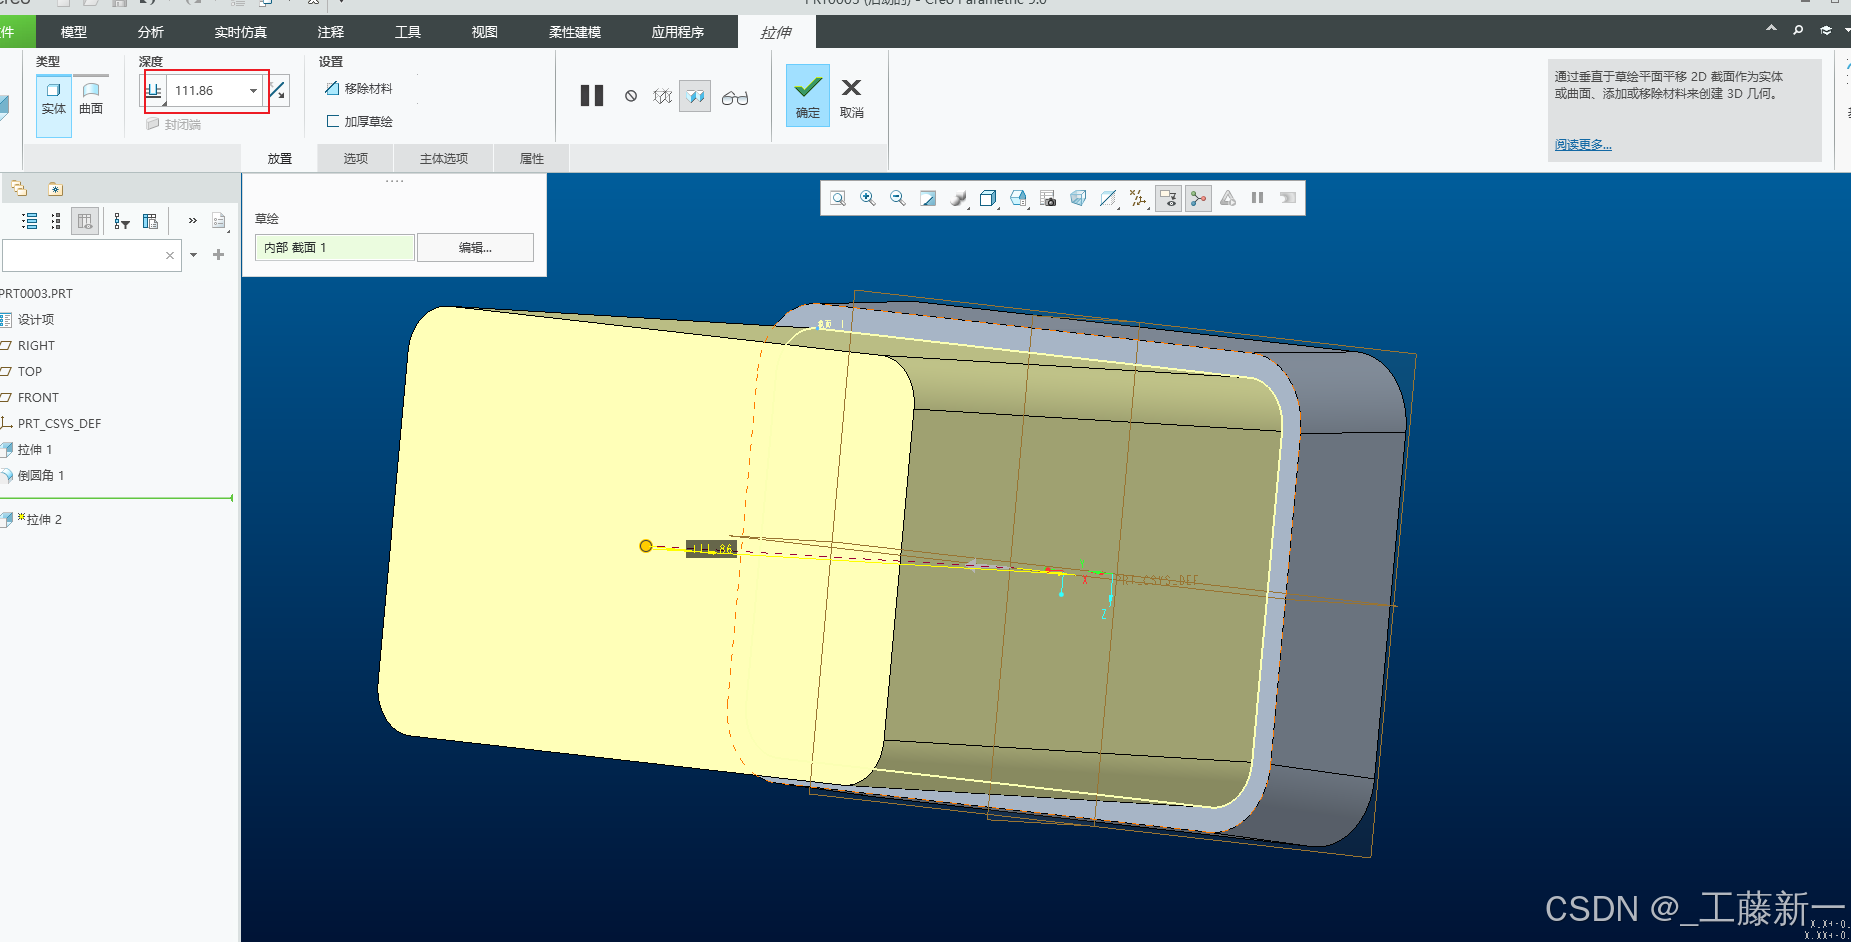Open the 模型 ribbon tab
Screen dimensions: 1851x942
(x=74, y=32)
